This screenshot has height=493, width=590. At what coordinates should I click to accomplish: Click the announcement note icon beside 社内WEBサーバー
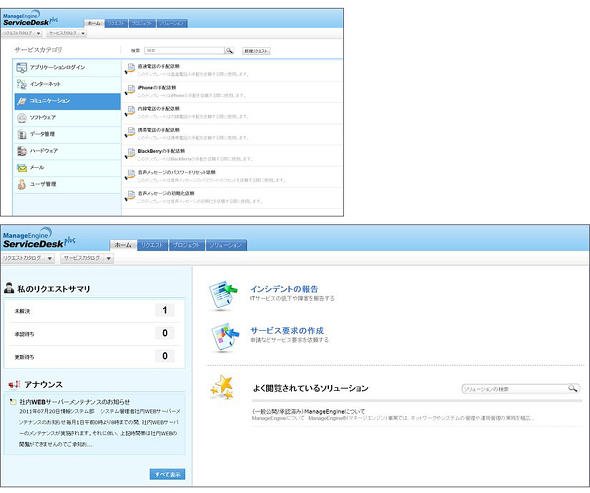tap(13, 402)
